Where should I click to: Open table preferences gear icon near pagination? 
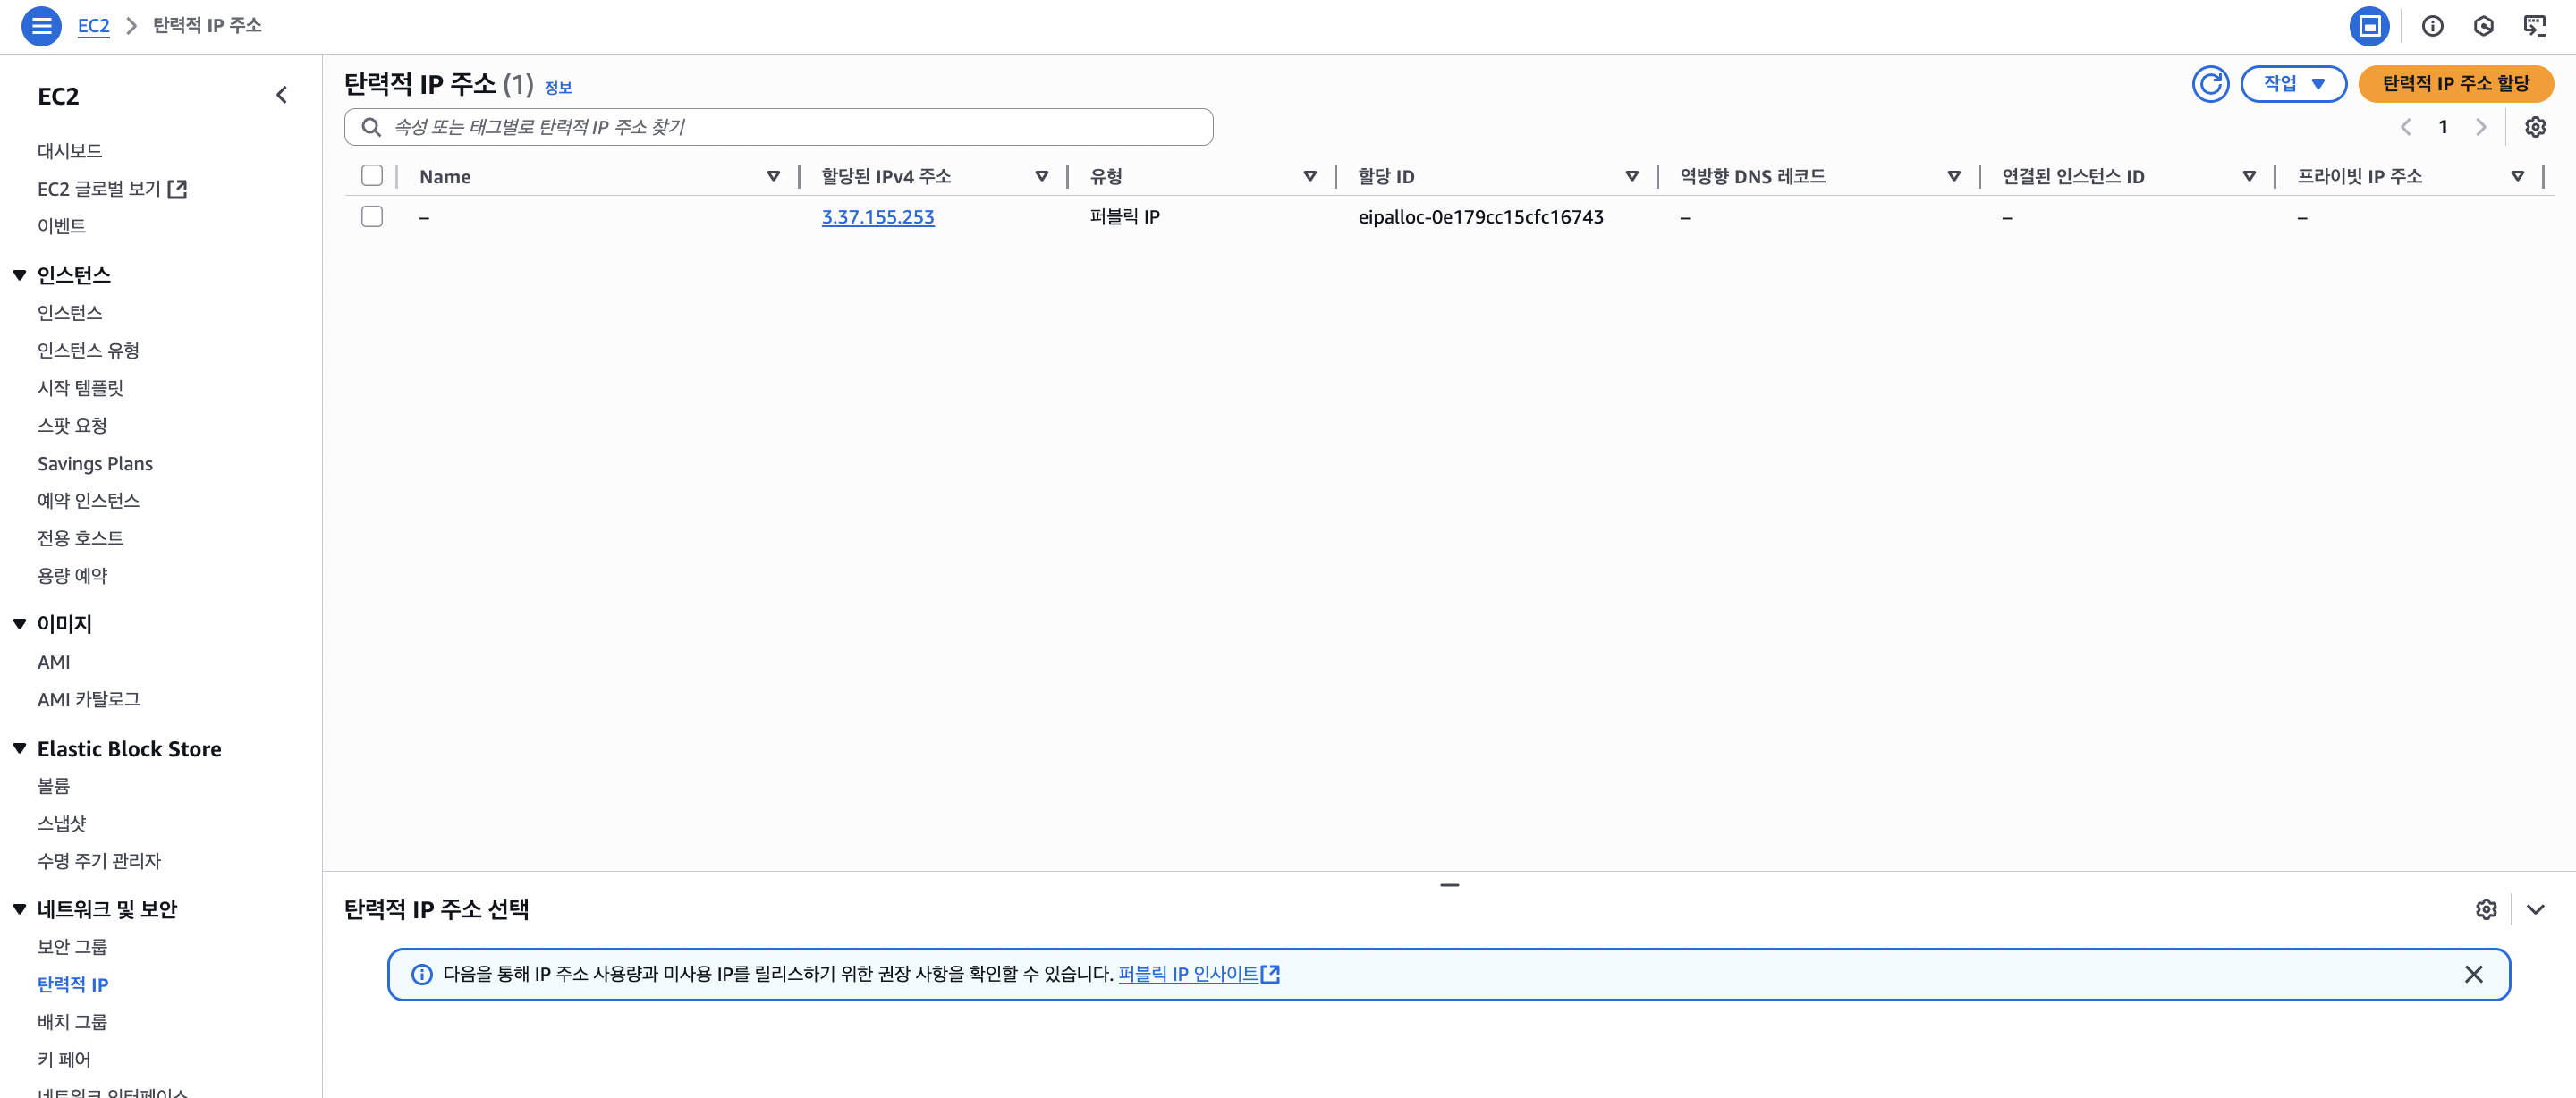point(2534,127)
